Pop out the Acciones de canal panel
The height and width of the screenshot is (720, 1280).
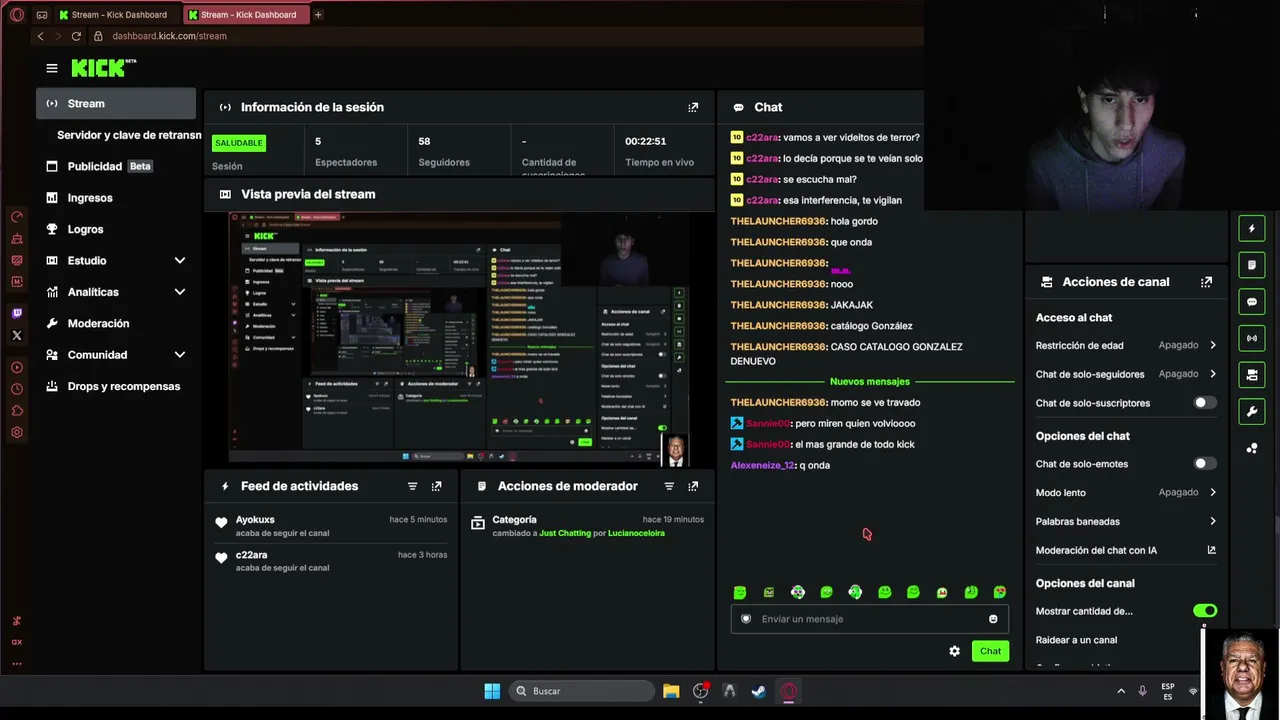click(1206, 282)
